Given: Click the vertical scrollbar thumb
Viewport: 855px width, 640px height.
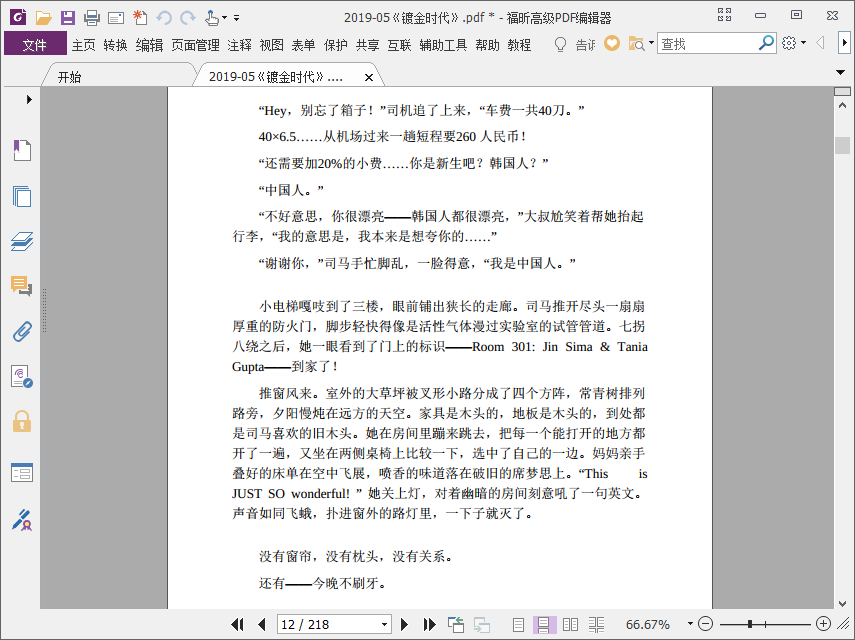Looking at the screenshot, I should 842,145.
